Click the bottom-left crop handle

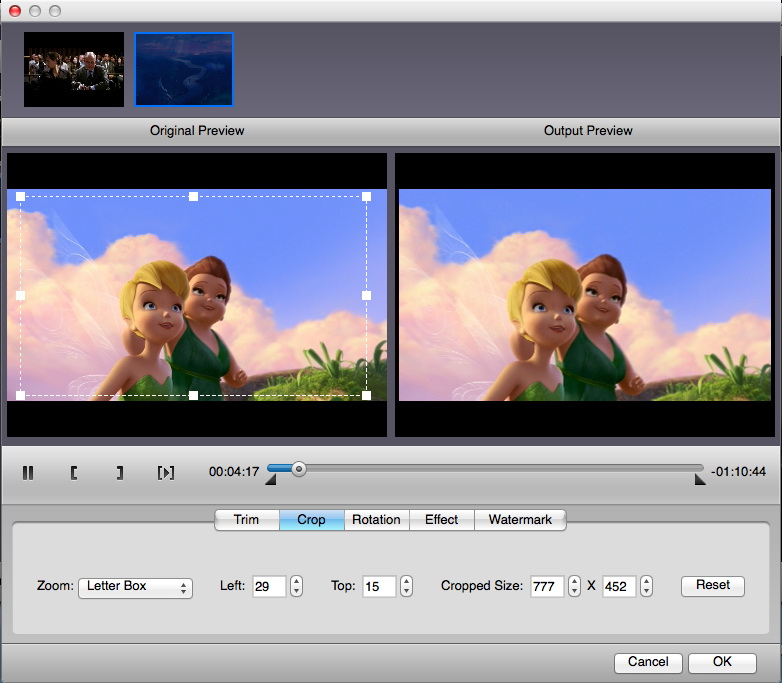(20, 396)
